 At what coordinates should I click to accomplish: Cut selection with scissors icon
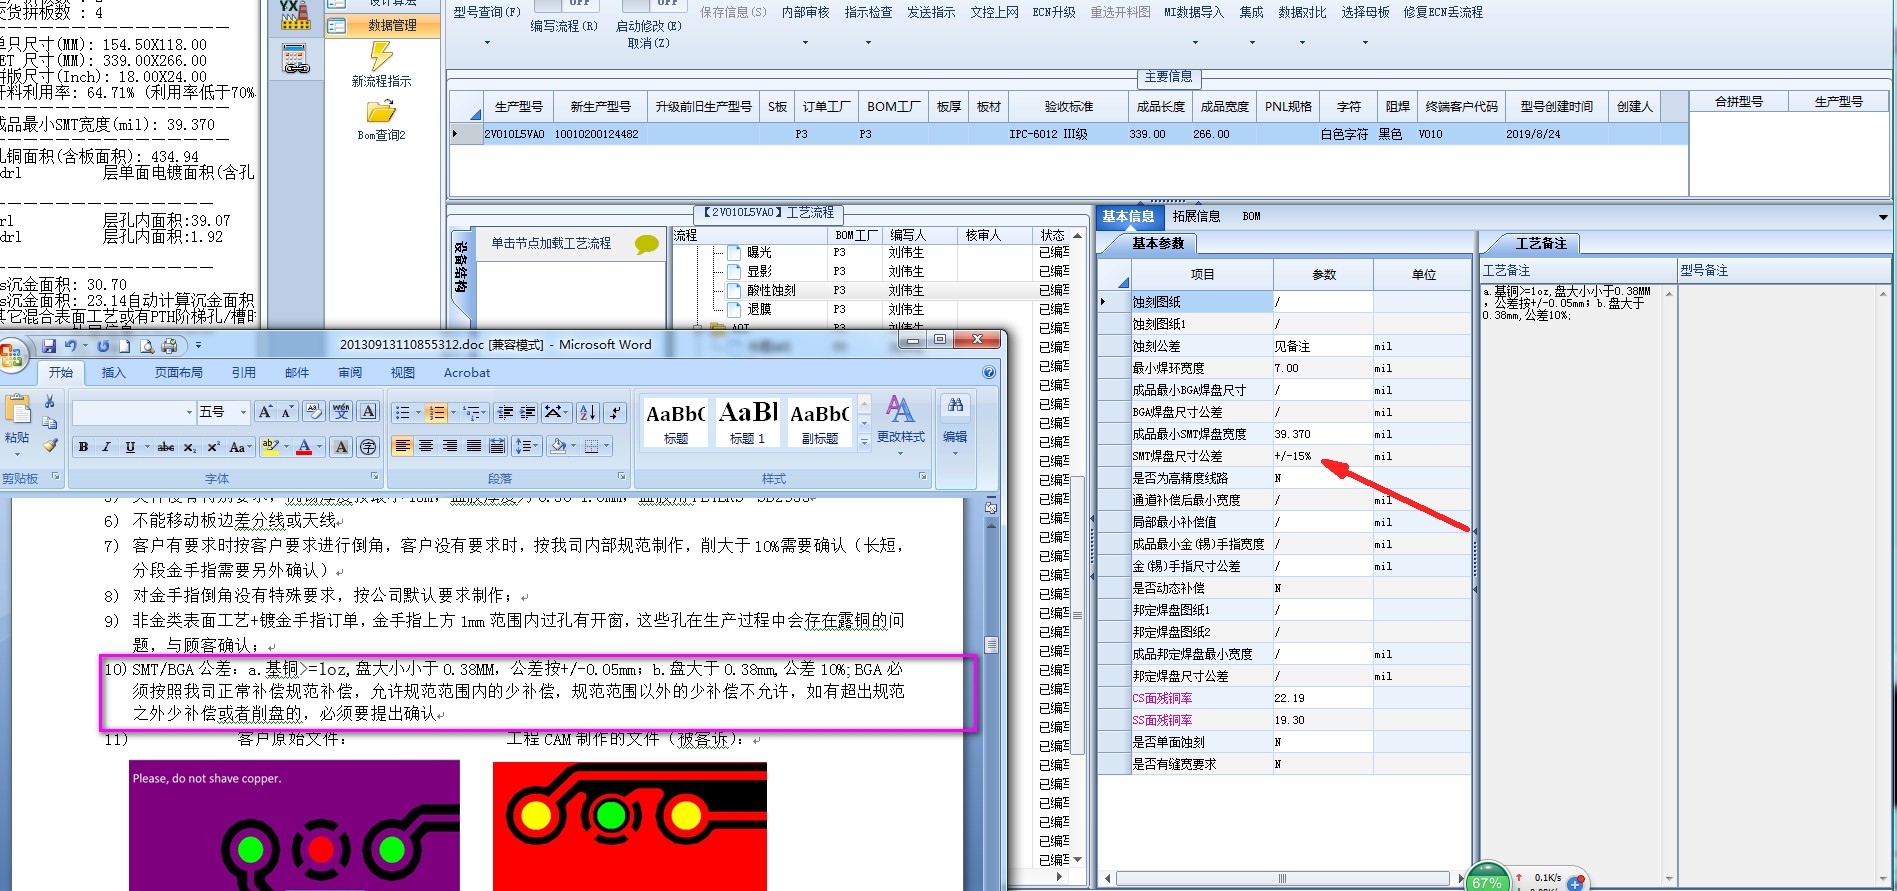pyautogui.click(x=50, y=401)
